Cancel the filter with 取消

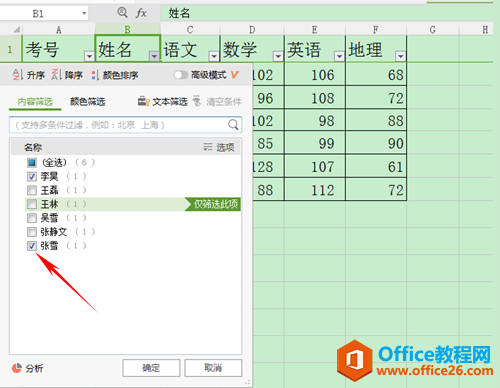[x=213, y=368]
